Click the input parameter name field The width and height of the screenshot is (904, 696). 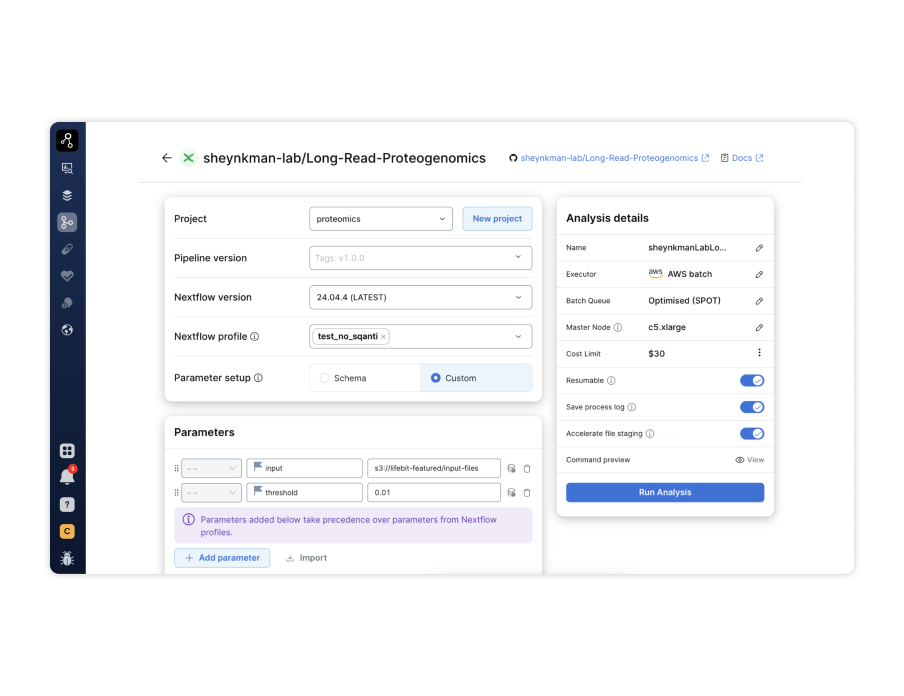click(x=304, y=469)
